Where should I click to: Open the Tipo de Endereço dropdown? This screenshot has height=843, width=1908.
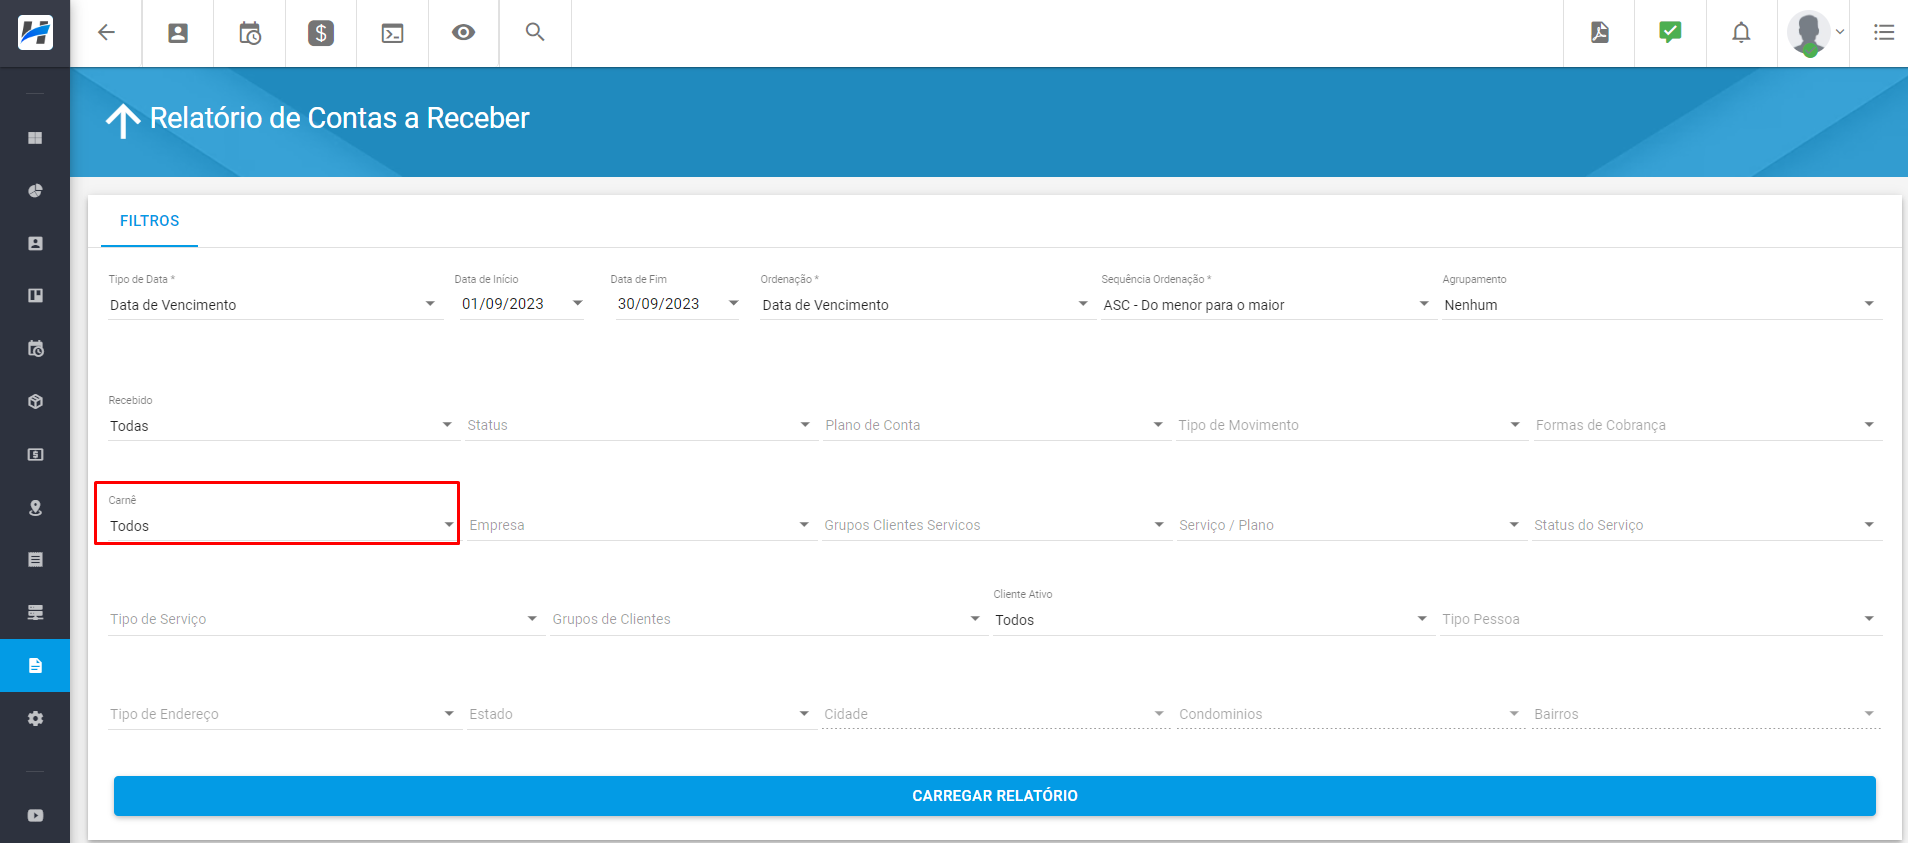click(x=284, y=714)
